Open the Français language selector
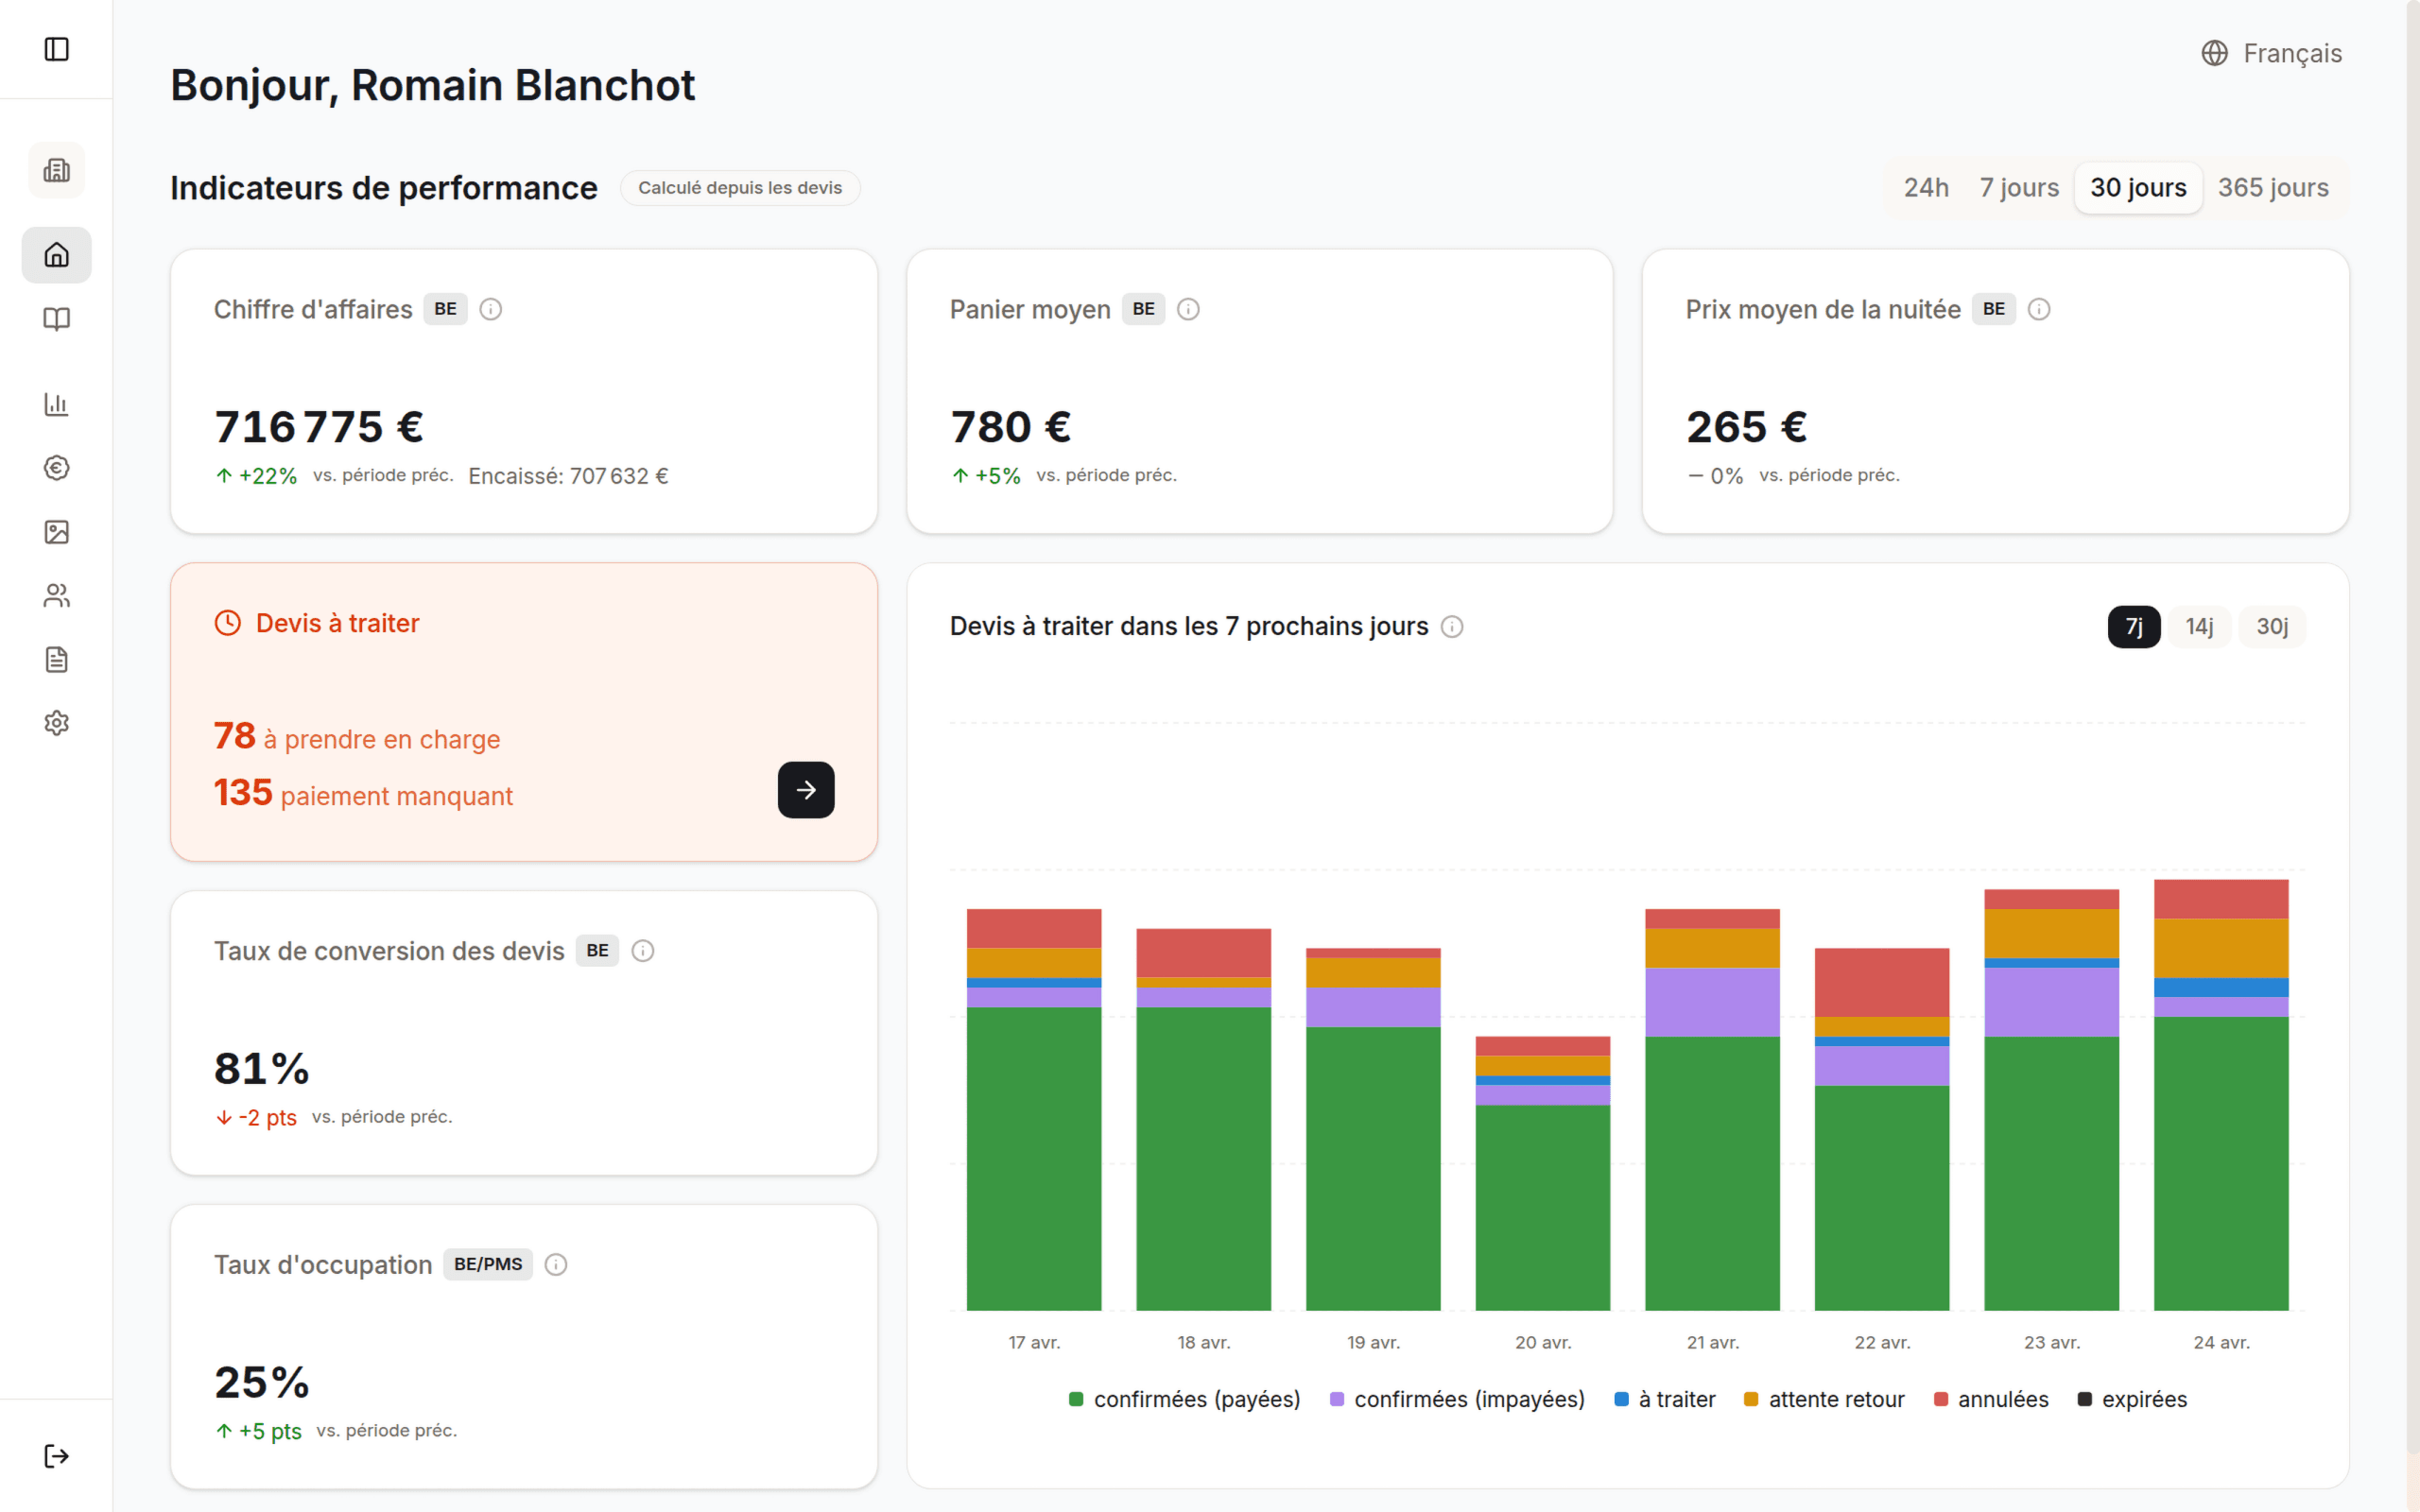Viewport: 2420px width, 1512px height. (x=2271, y=53)
